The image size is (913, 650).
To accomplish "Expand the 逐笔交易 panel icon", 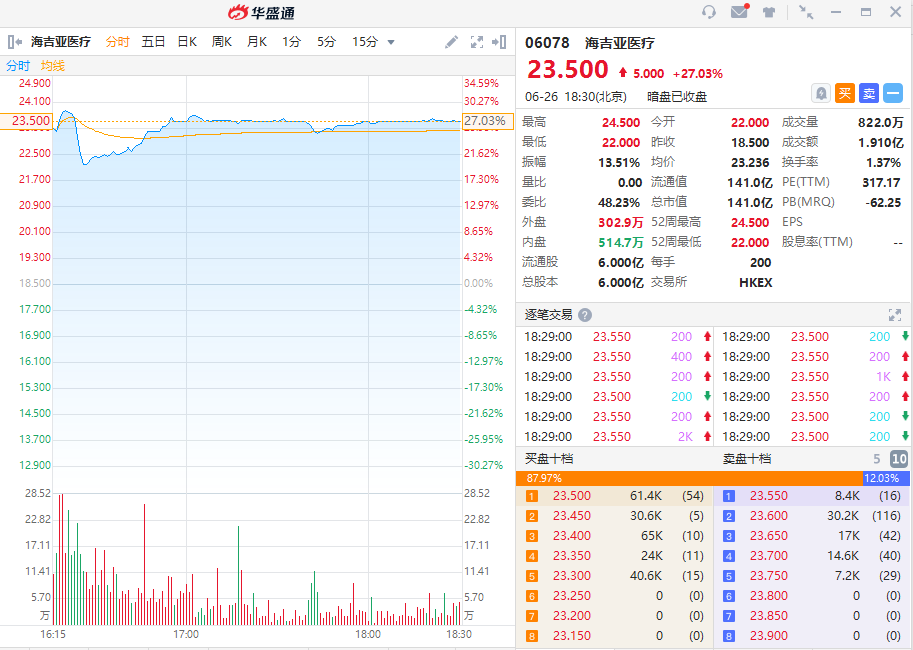I will point(895,315).
